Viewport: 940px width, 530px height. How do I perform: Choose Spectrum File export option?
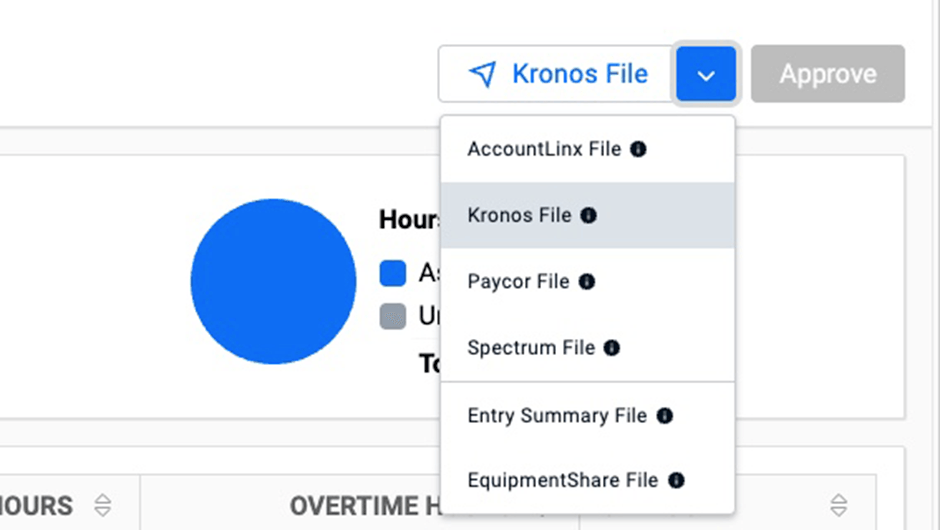point(588,348)
